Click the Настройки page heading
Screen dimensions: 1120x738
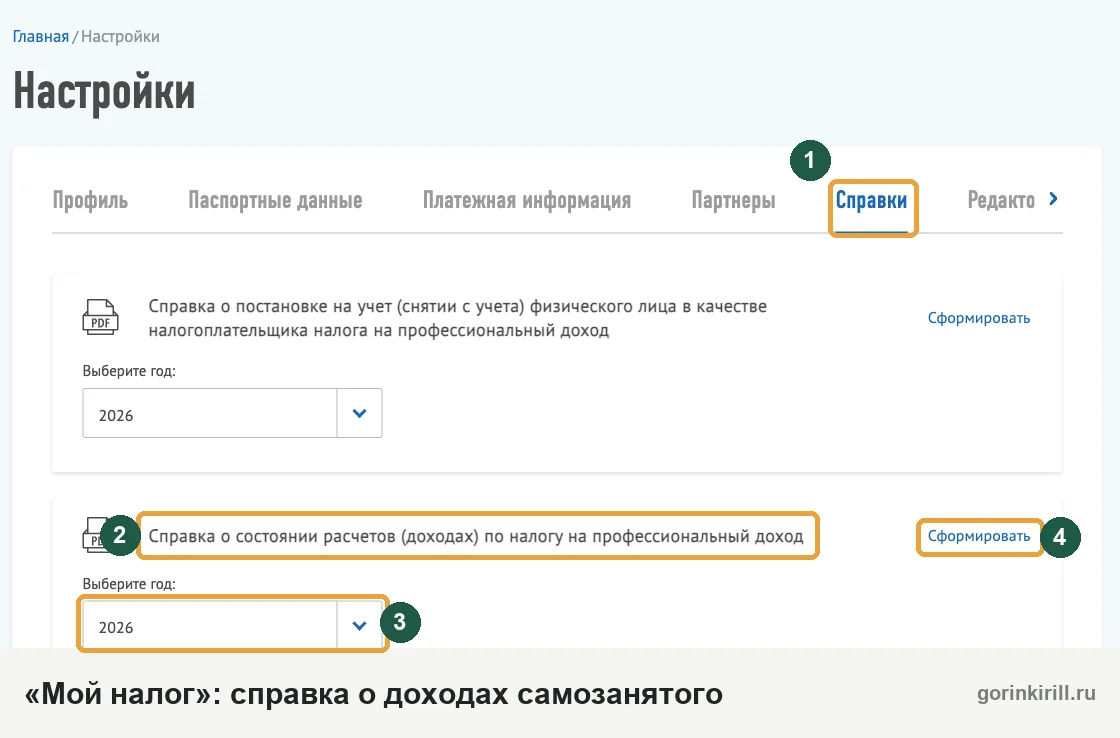104,92
